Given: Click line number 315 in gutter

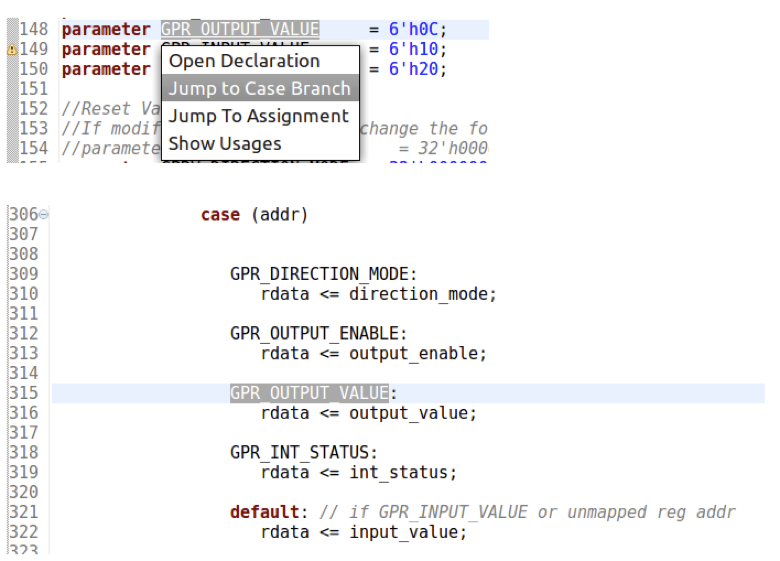Looking at the screenshot, I should tap(24, 393).
